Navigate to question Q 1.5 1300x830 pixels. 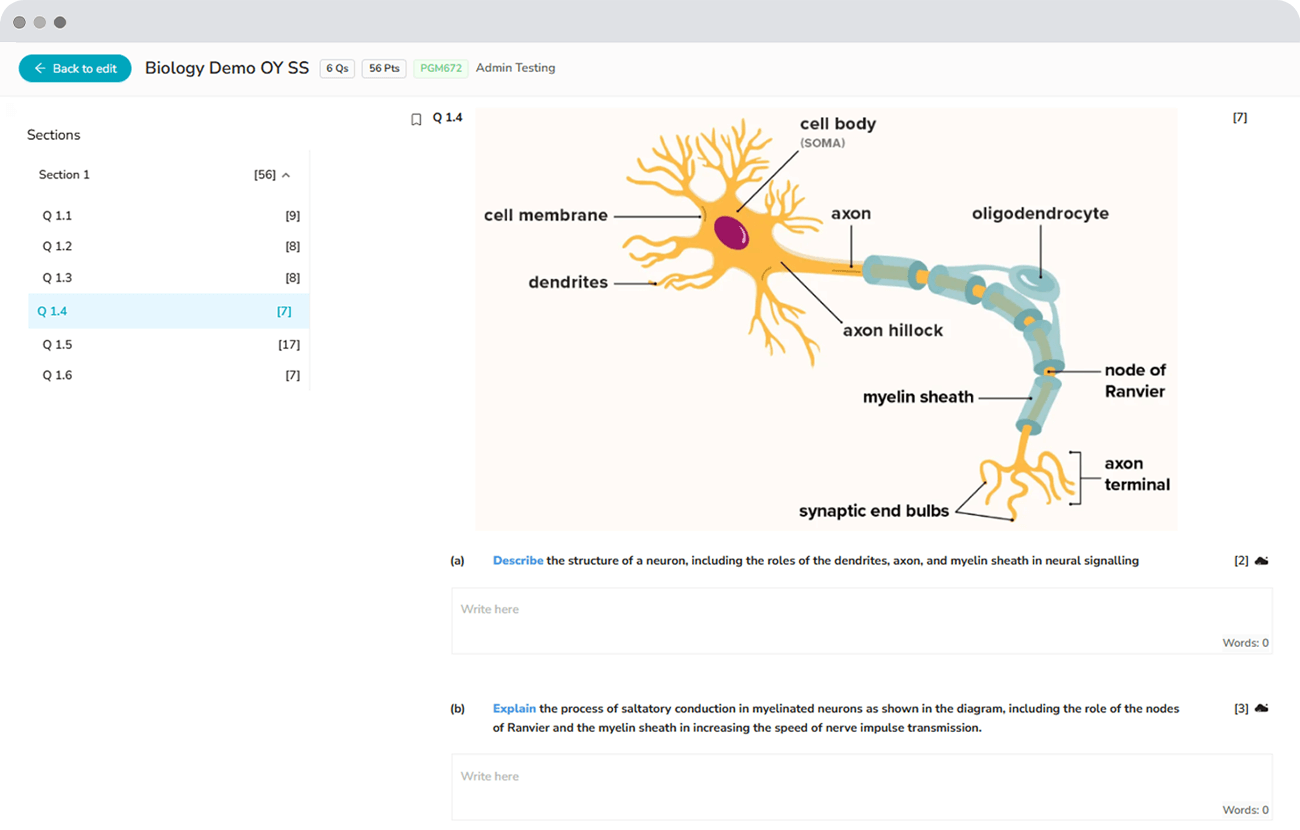(x=57, y=345)
